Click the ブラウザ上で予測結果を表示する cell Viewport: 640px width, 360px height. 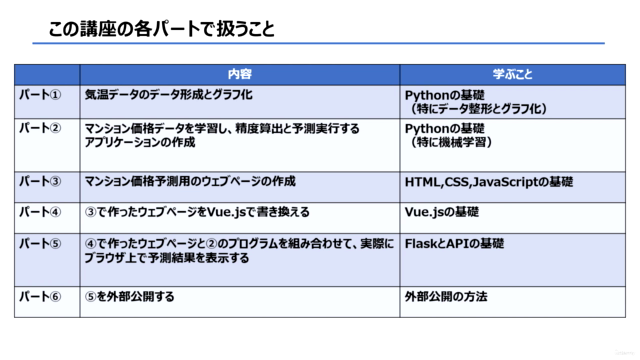coord(240,260)
